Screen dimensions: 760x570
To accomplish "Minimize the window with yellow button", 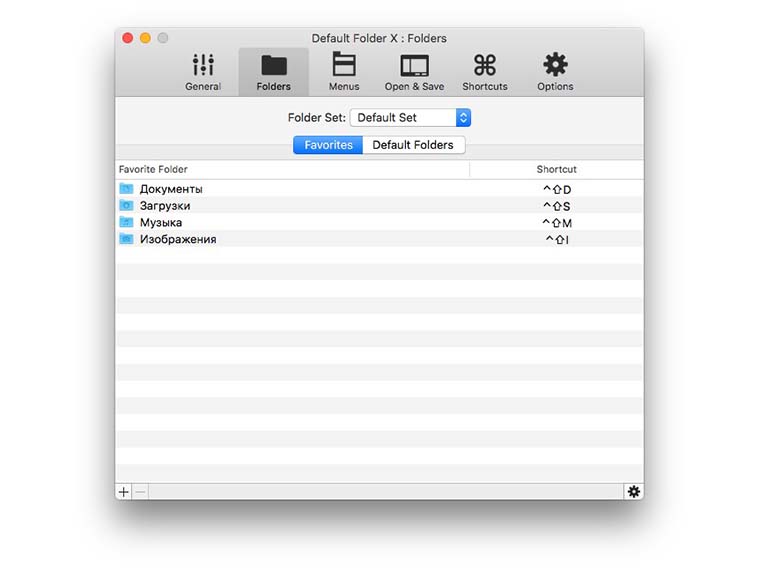I will tap(145, 38).
